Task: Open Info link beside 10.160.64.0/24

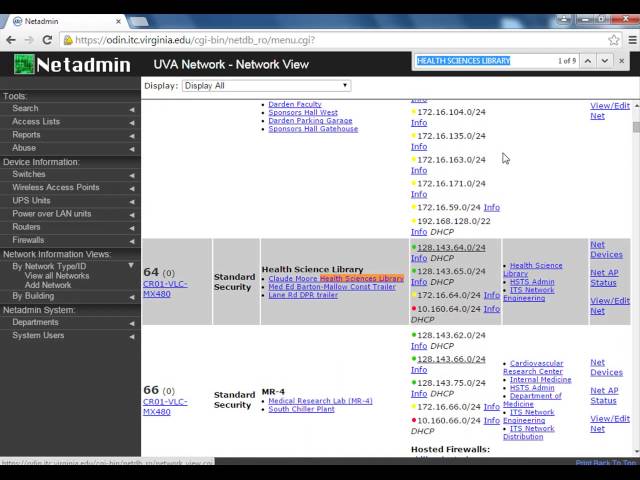Action: [492, 309]
